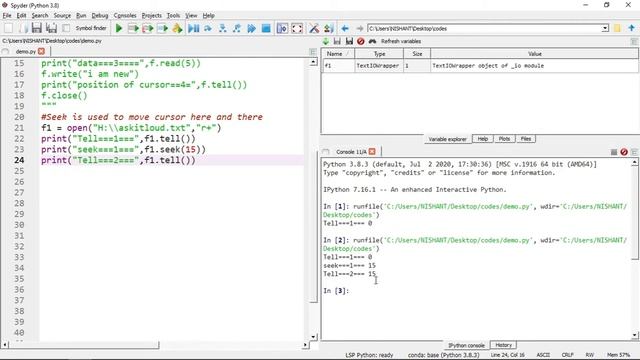Go back to previous cursor position
The height and width of the screenshot is (360, 640).
point(345,28)
